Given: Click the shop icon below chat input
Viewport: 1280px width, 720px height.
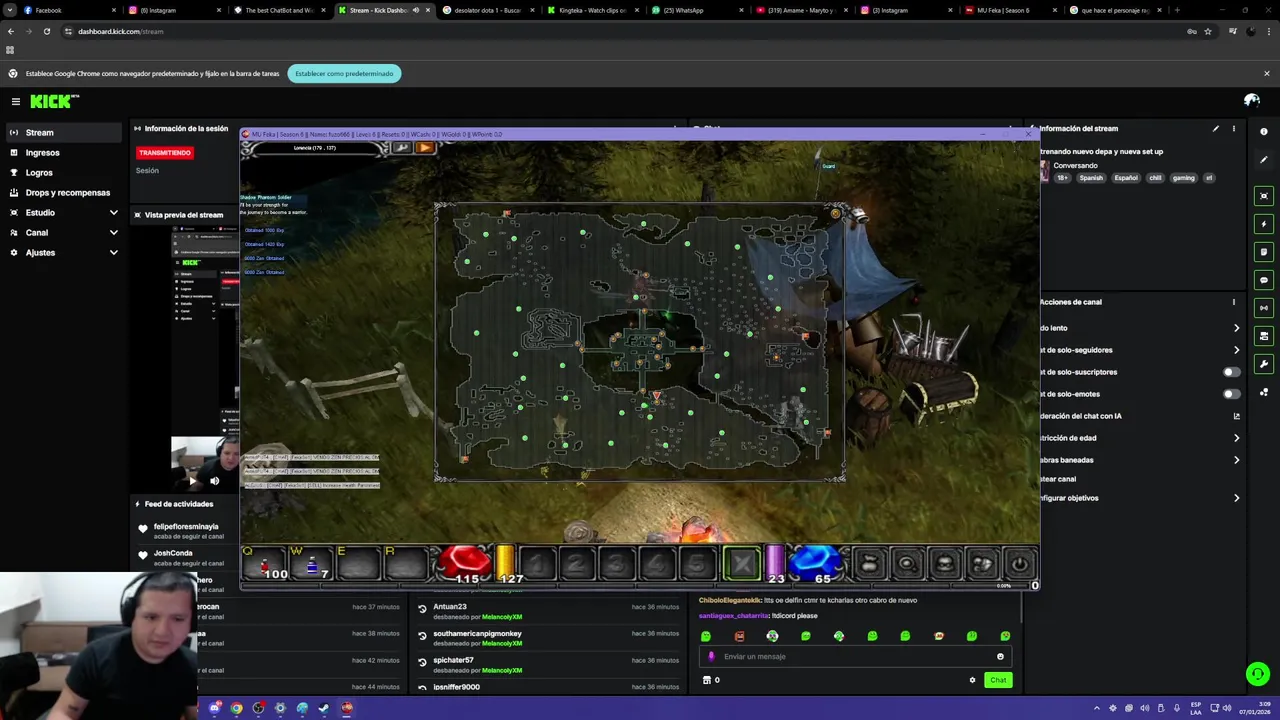Looking at the screenshot, I should pos(707,680).
